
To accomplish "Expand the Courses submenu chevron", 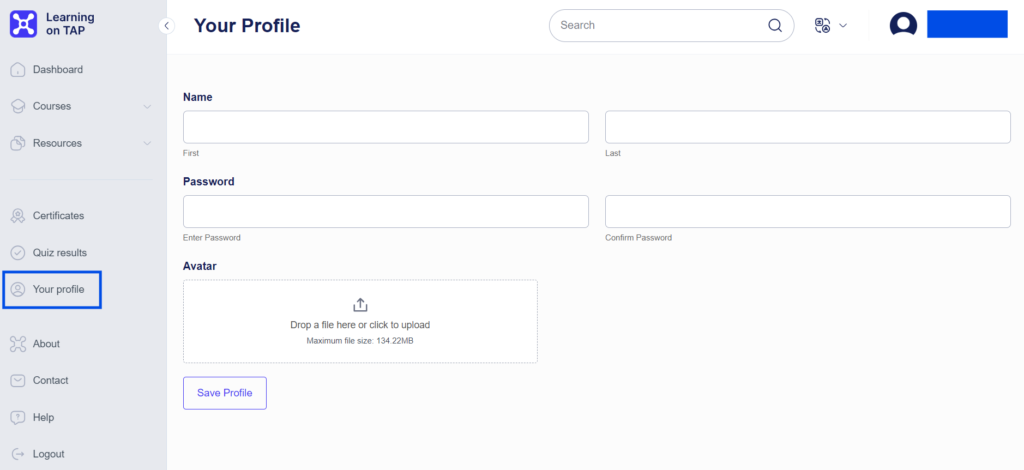I will (x=147, y=107).
